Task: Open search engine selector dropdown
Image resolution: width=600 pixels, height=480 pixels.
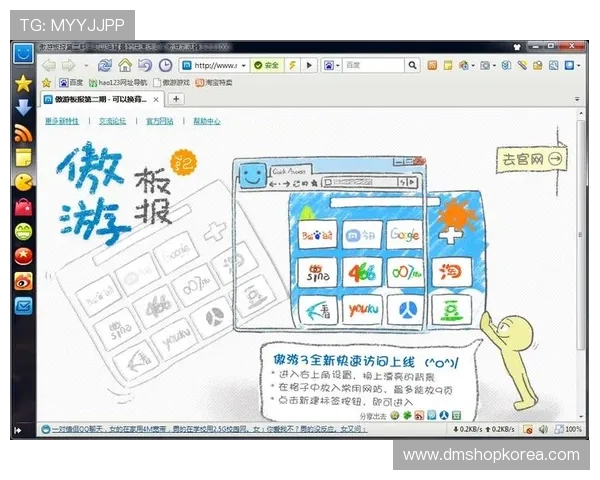Action: pyautogui.click(x=332, y=65)
